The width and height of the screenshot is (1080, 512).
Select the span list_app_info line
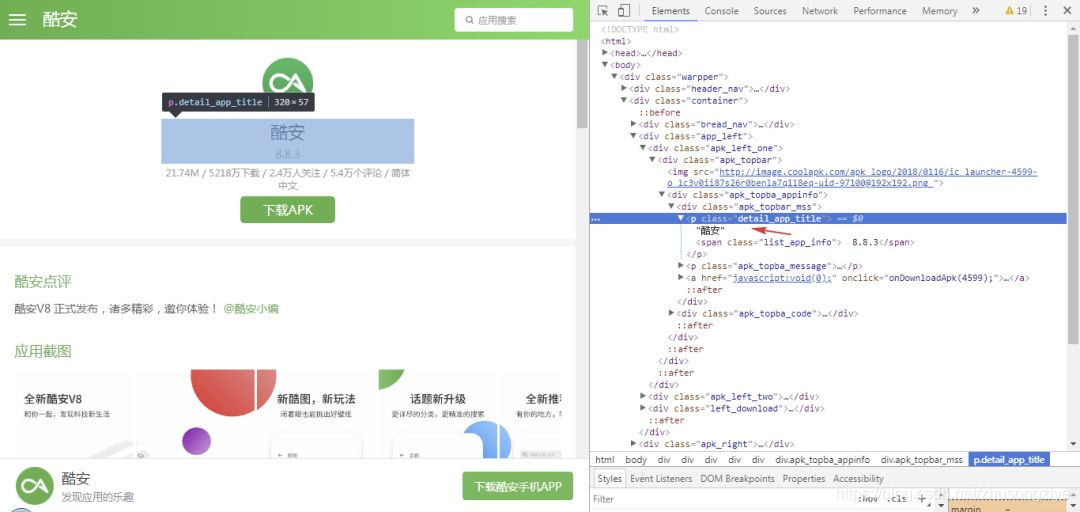(806, 243)
